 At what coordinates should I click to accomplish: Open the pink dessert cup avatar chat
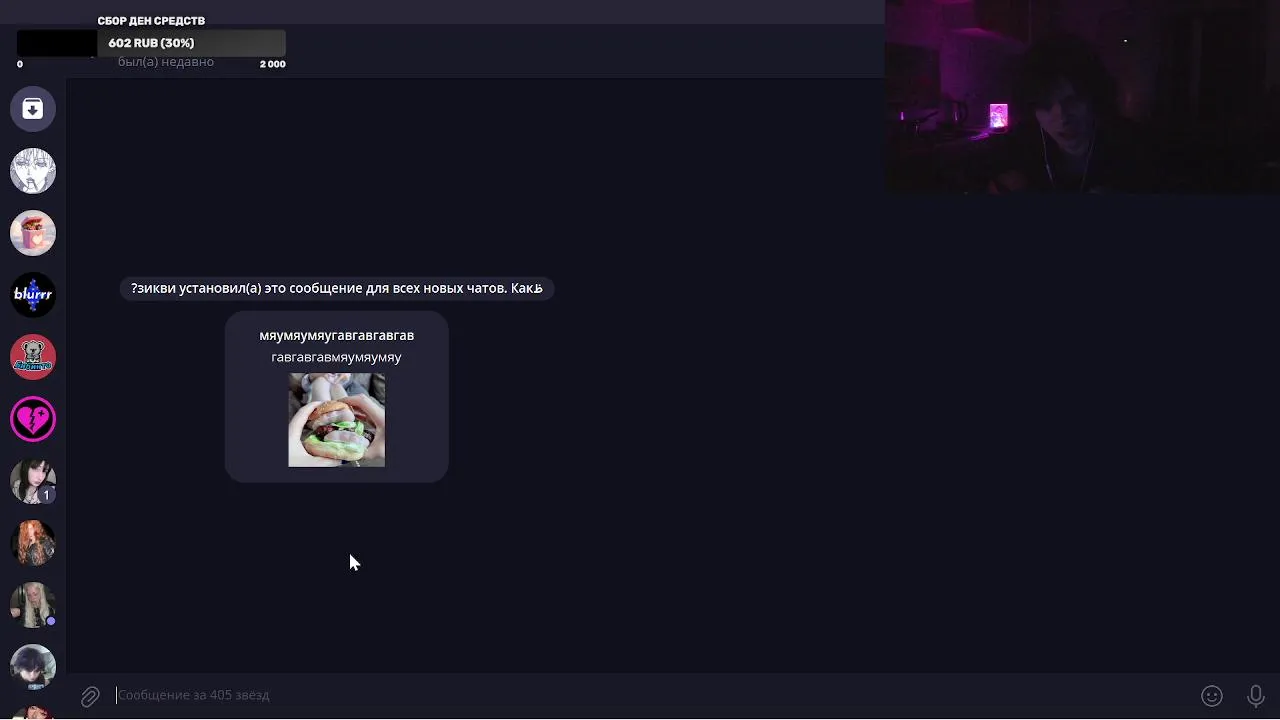coord(33,233)
